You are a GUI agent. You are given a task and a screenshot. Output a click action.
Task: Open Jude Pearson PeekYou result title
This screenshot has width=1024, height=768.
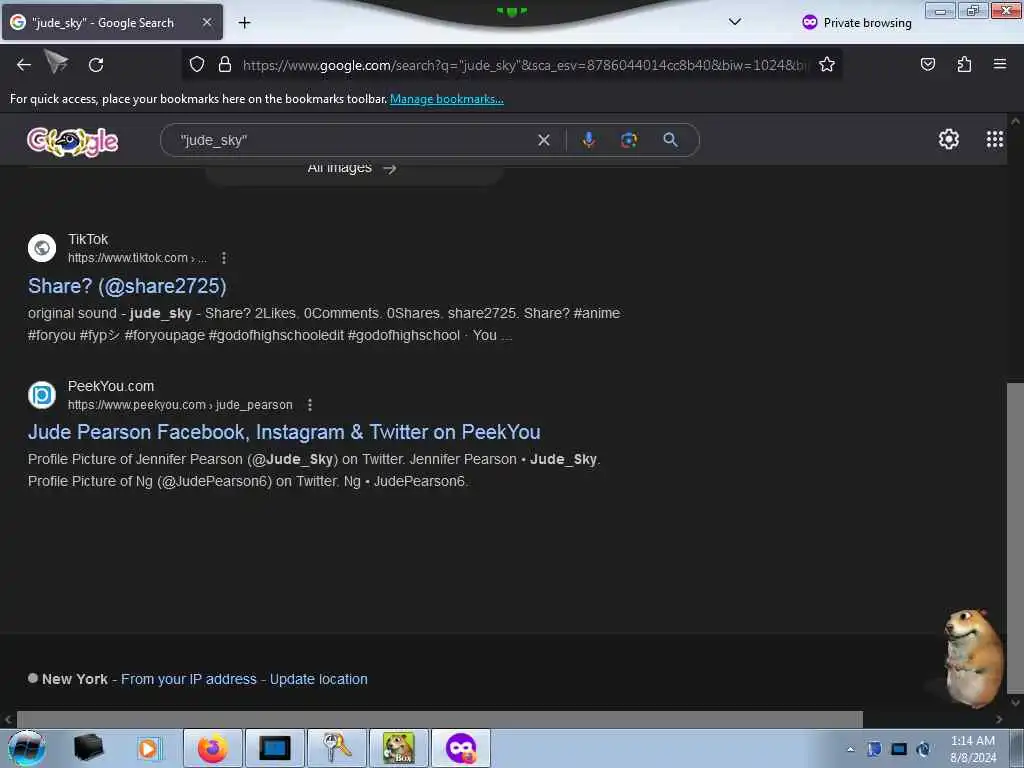(x=284, y=432)
